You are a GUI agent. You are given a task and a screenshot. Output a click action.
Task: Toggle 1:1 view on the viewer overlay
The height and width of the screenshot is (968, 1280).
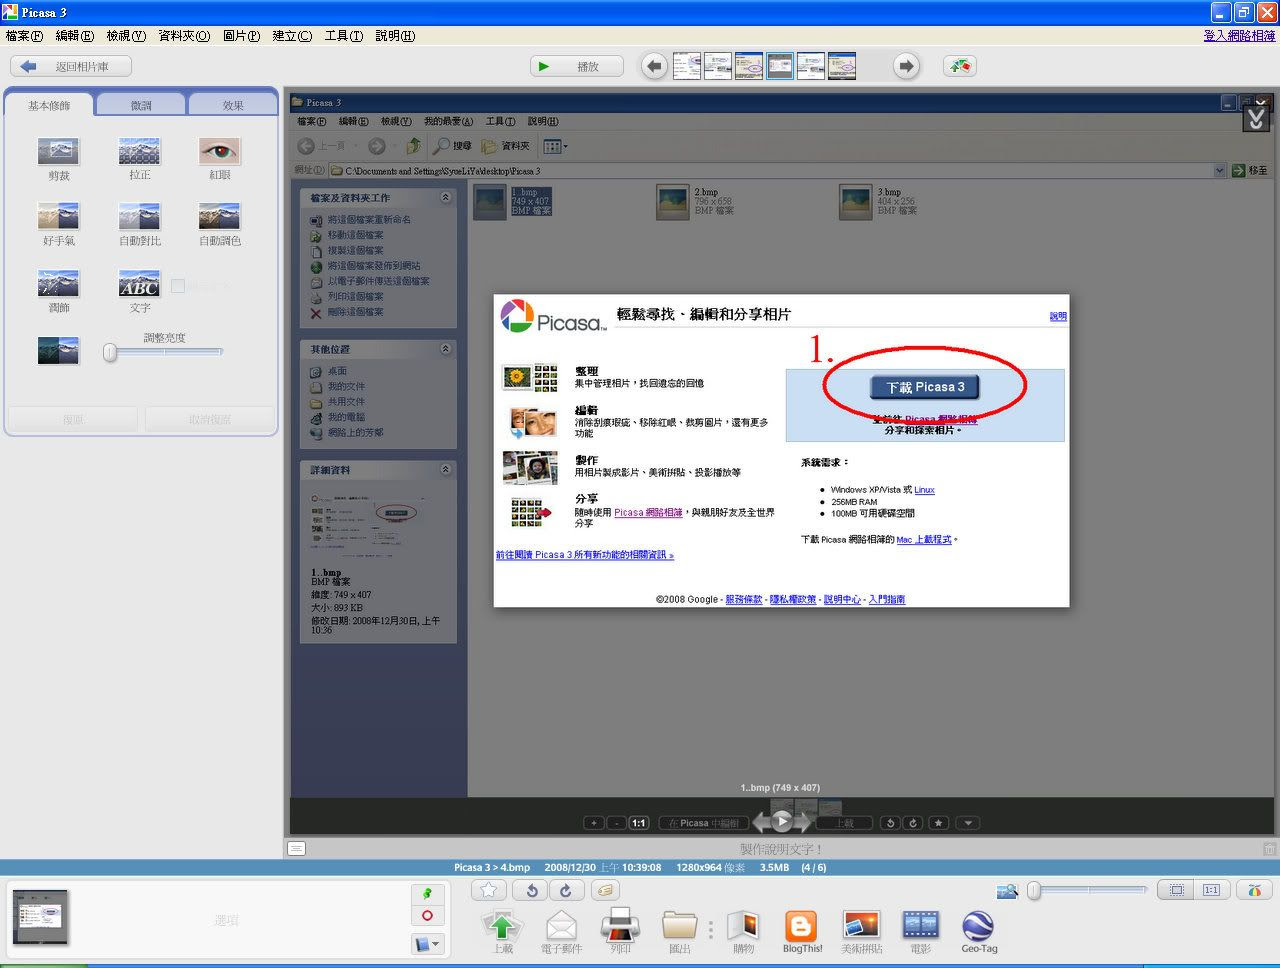coord(638,823)
